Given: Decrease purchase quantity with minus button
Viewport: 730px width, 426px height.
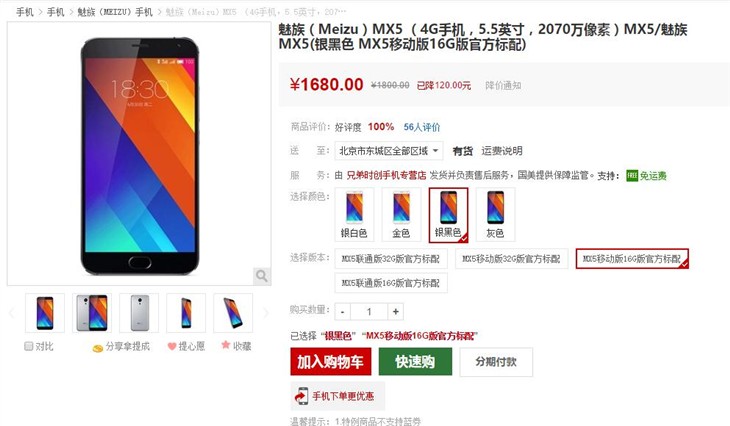Looking at the screenshot, I should (x=343, y=311).
